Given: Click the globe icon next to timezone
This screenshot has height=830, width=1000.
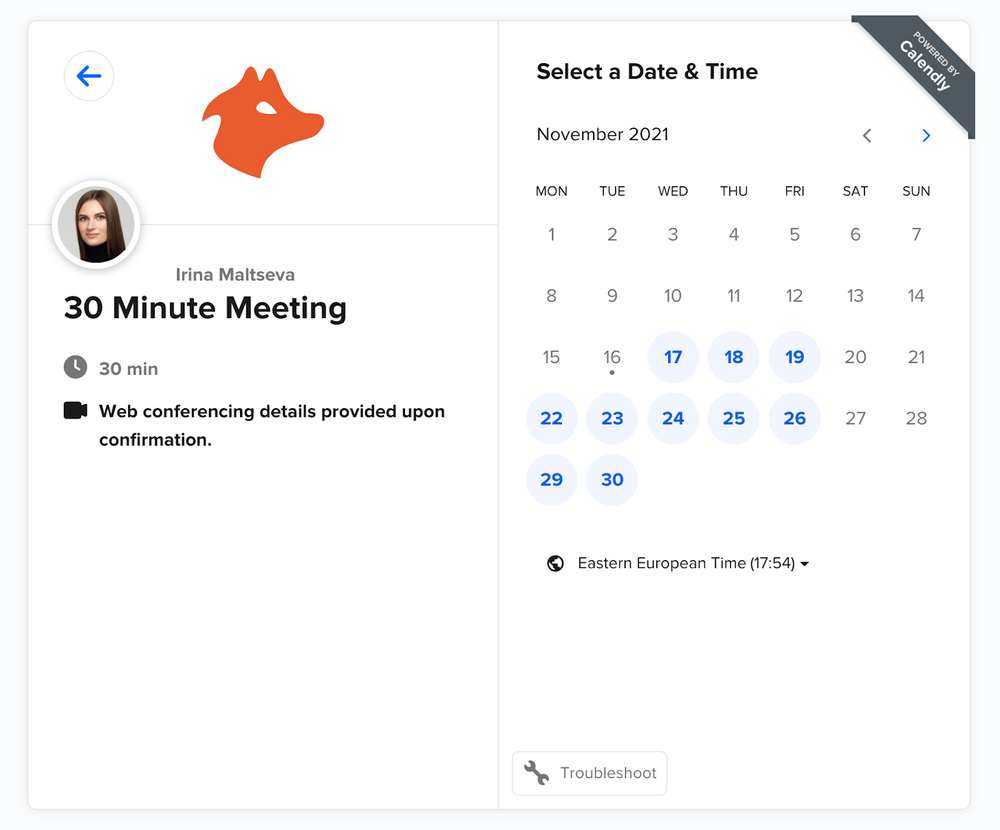Looking at the screenshot, I should pos(555,563).
